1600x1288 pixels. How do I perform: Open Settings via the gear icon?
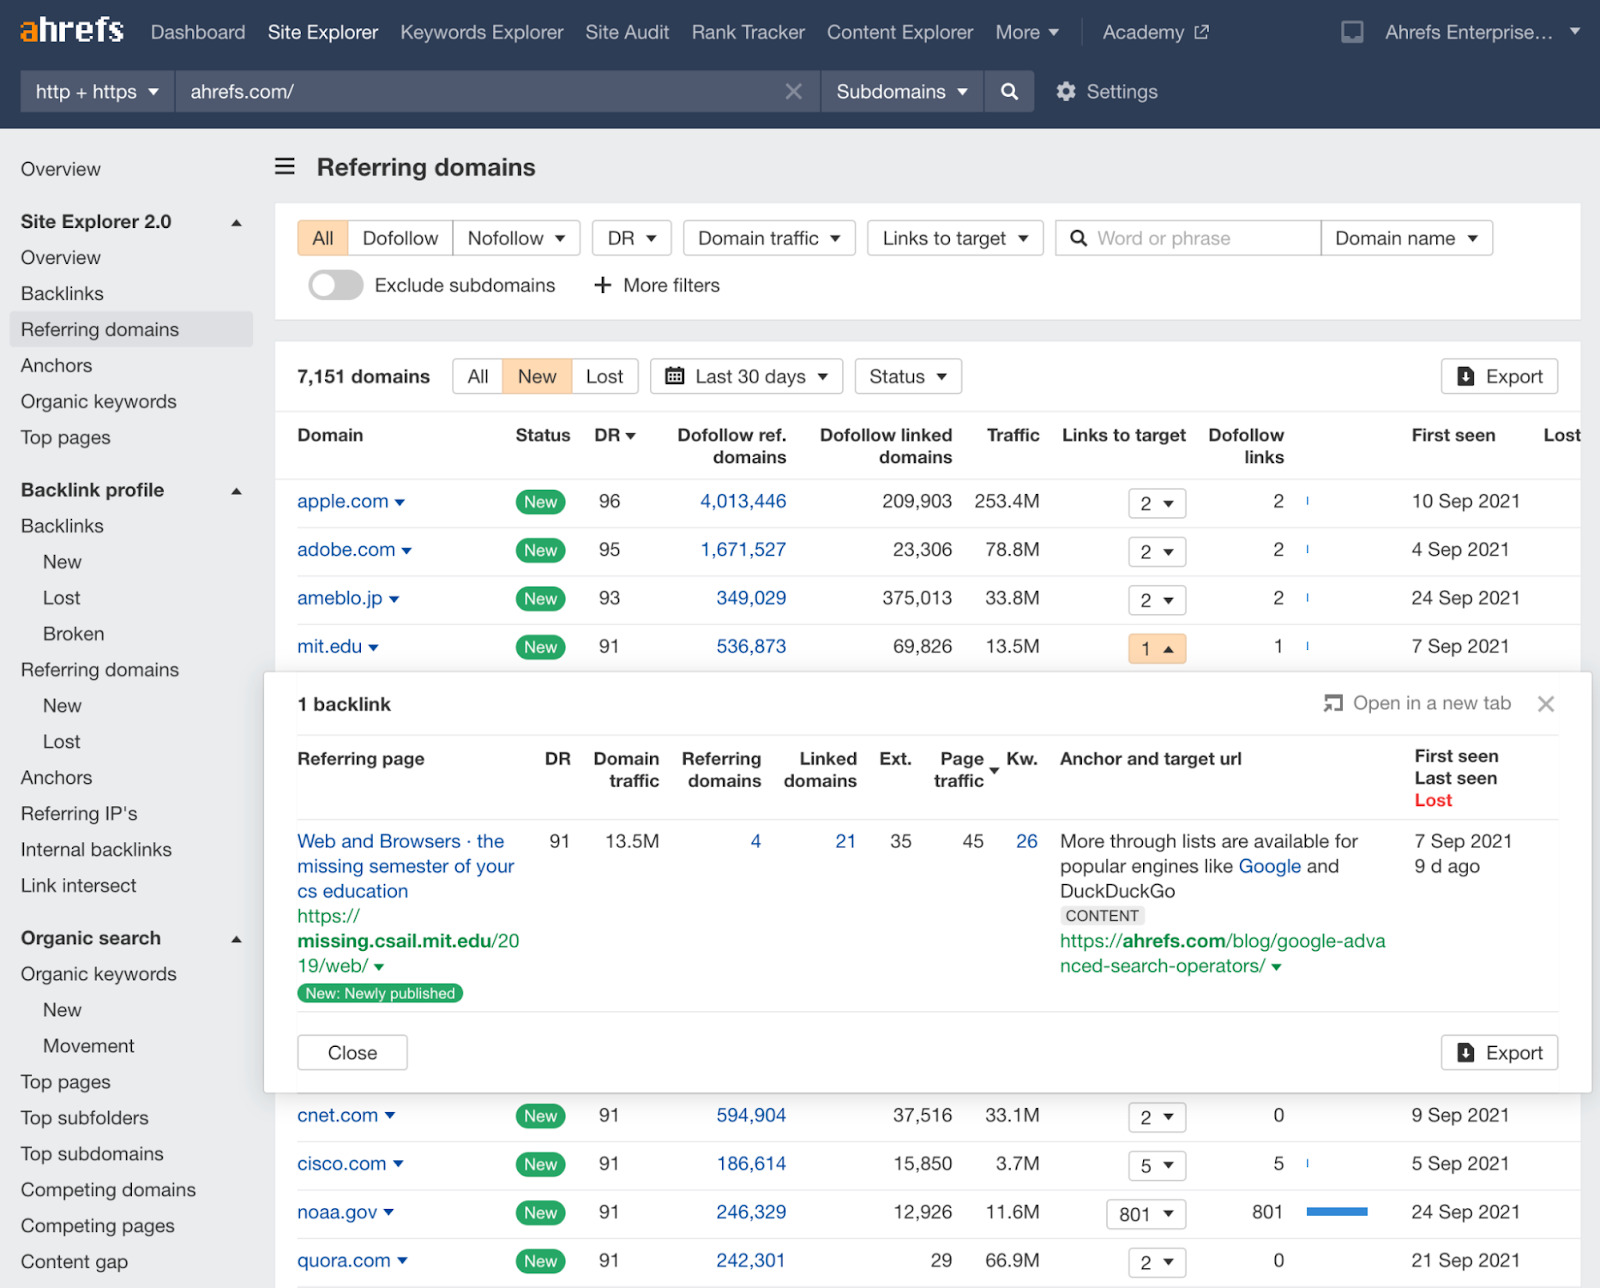point(1066,92)
